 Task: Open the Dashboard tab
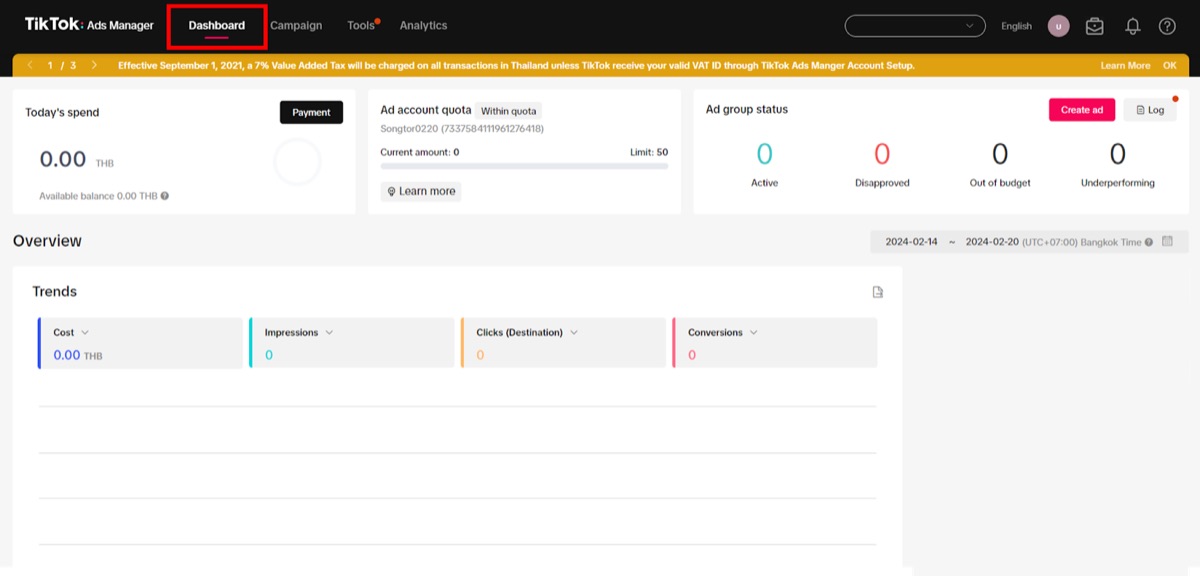217,26
